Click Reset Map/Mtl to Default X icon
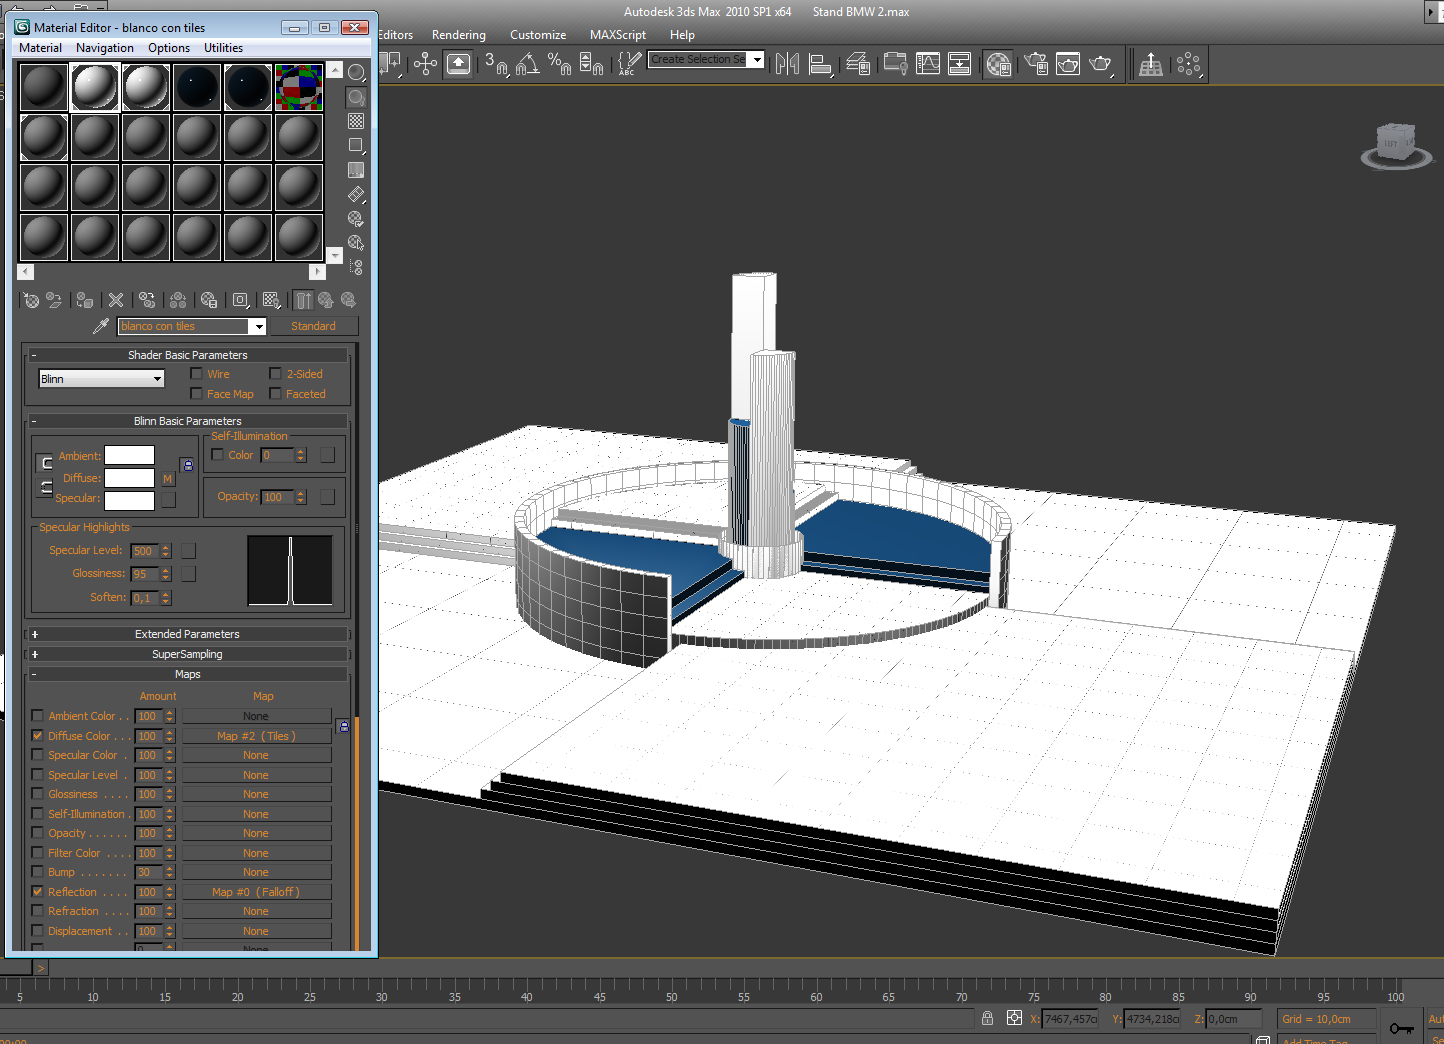1444x1044 pixels. (x=116, y=300)
